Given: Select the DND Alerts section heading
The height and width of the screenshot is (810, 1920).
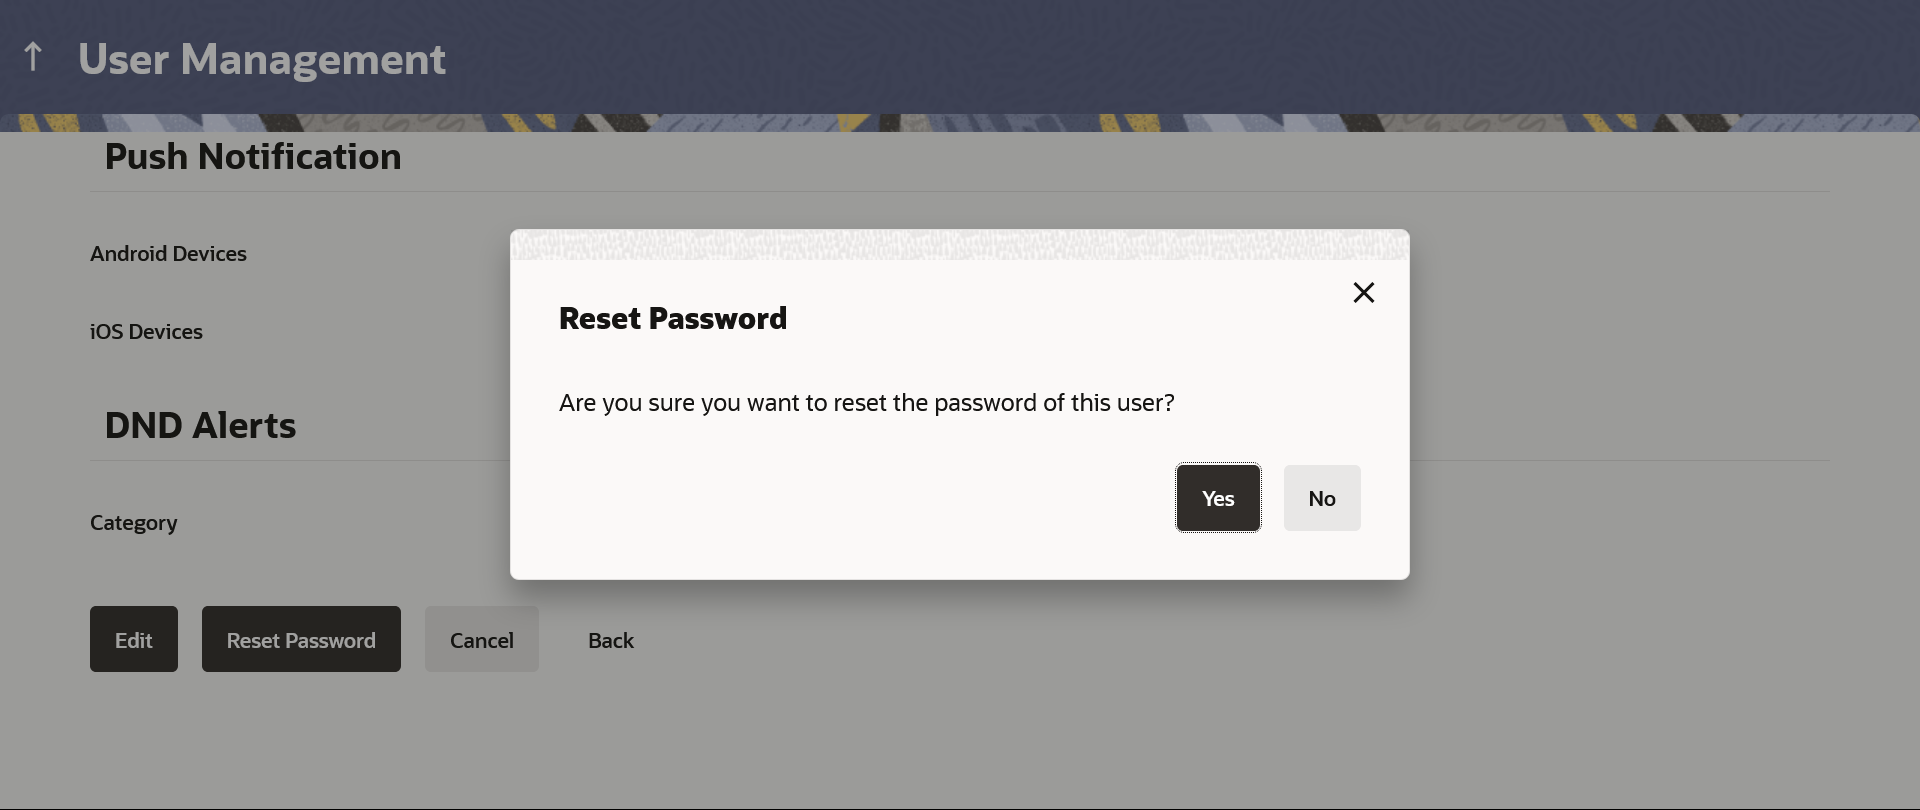Looking at the screenshot, I should pos(200,426).
